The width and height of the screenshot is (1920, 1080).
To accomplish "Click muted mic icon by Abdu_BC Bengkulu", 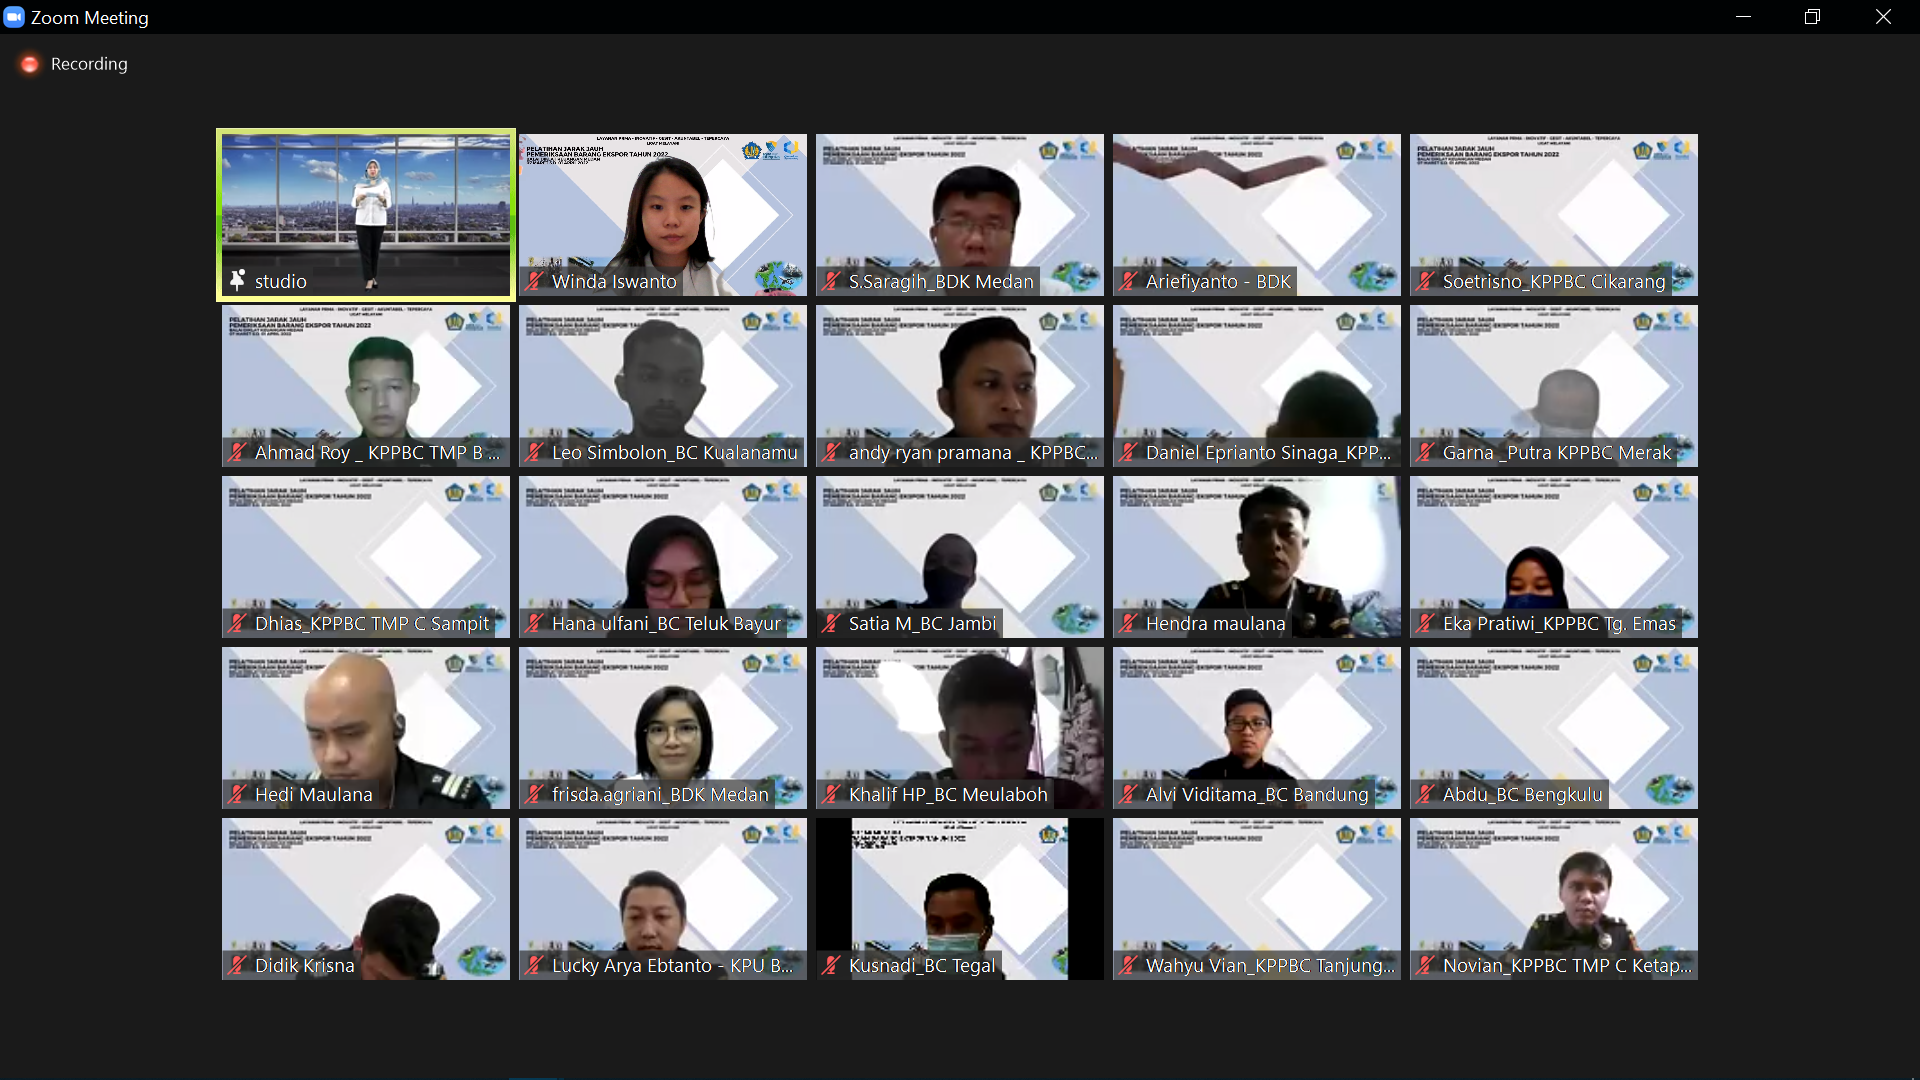I will pyautogui.click(x=1426, y=795).
